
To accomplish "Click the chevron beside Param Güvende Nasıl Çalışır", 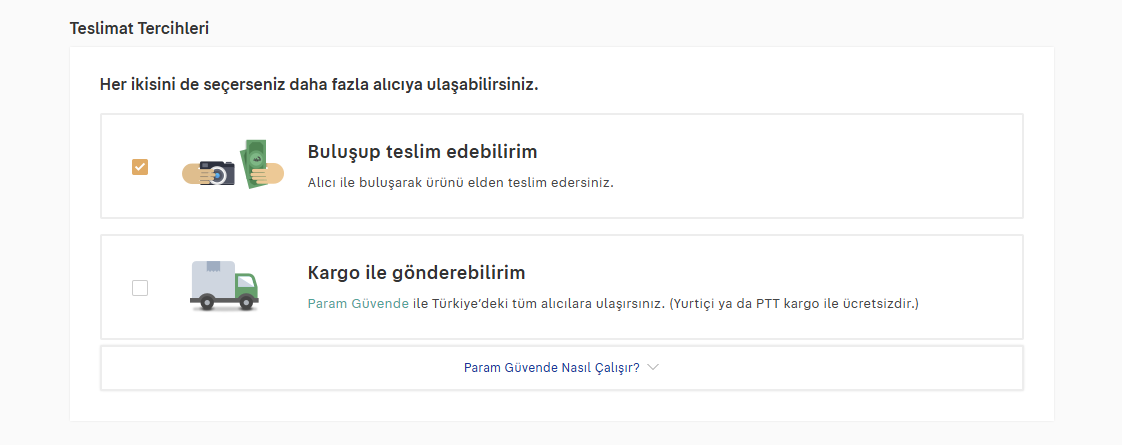I will click(653, 367).
